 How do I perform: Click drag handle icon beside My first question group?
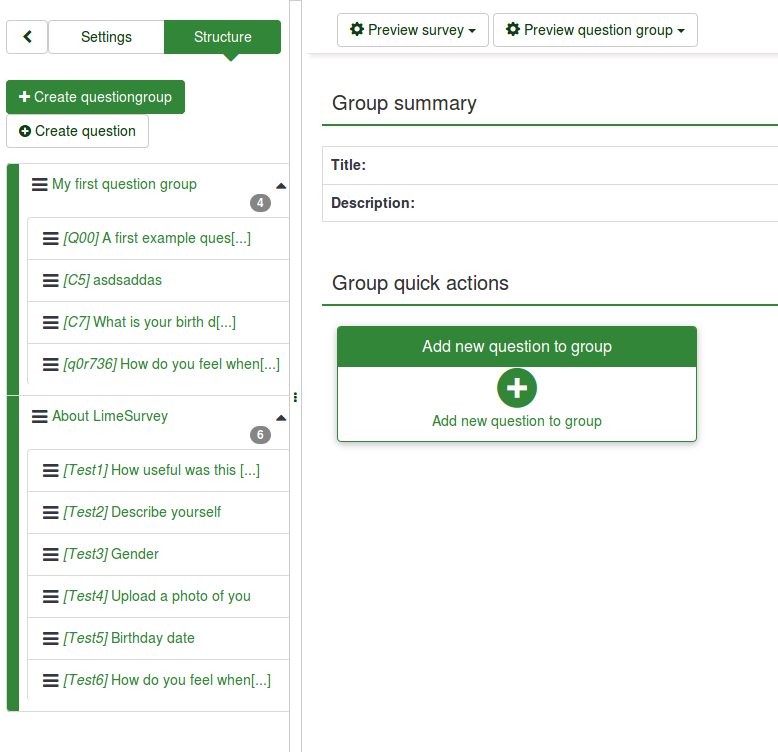point(40,185)
